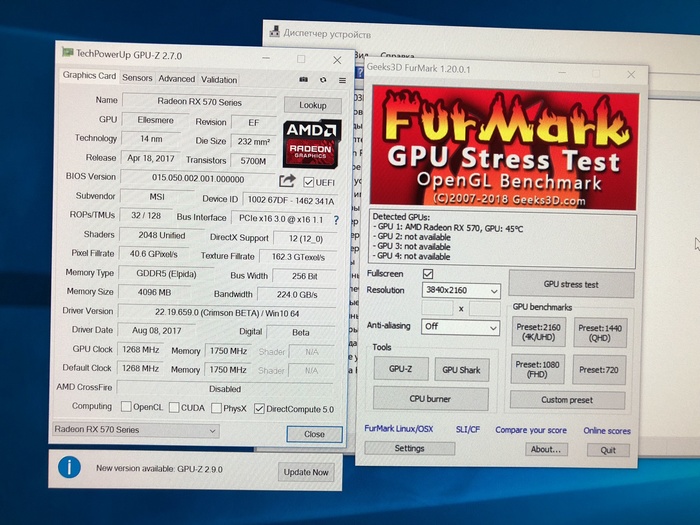Expand the Anti-aliasing dropdown
Image resolution: width=700 pixels, height=525 pixels.
[x=460, y=327]
